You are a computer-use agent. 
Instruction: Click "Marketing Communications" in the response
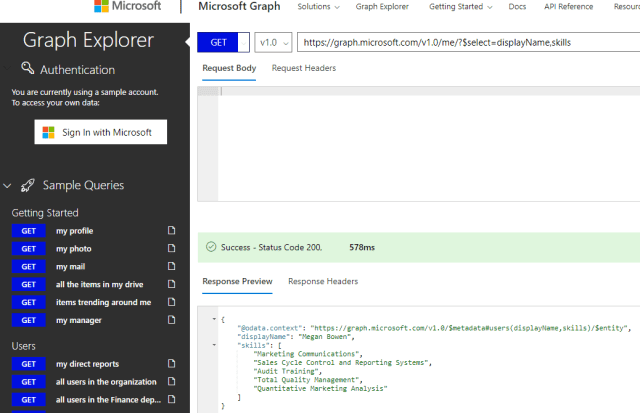click(306, 354)
